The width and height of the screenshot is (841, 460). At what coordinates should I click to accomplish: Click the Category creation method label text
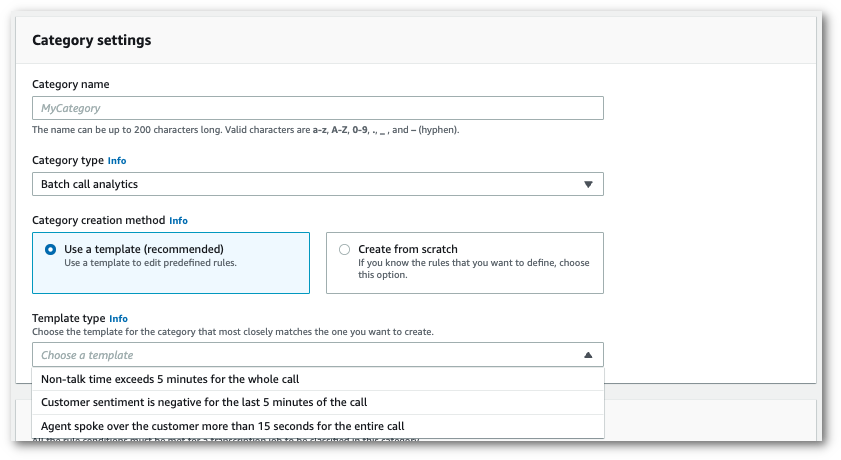click(x=98, y=220)
